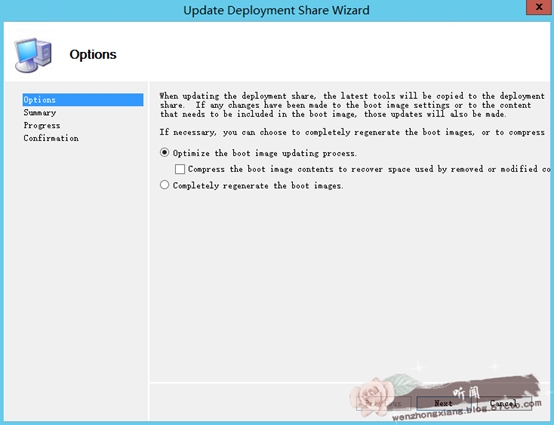This screenshot has height=425, width=554.
Task: Click the computer wizard icon in header
Action: [x=33, y=55]
